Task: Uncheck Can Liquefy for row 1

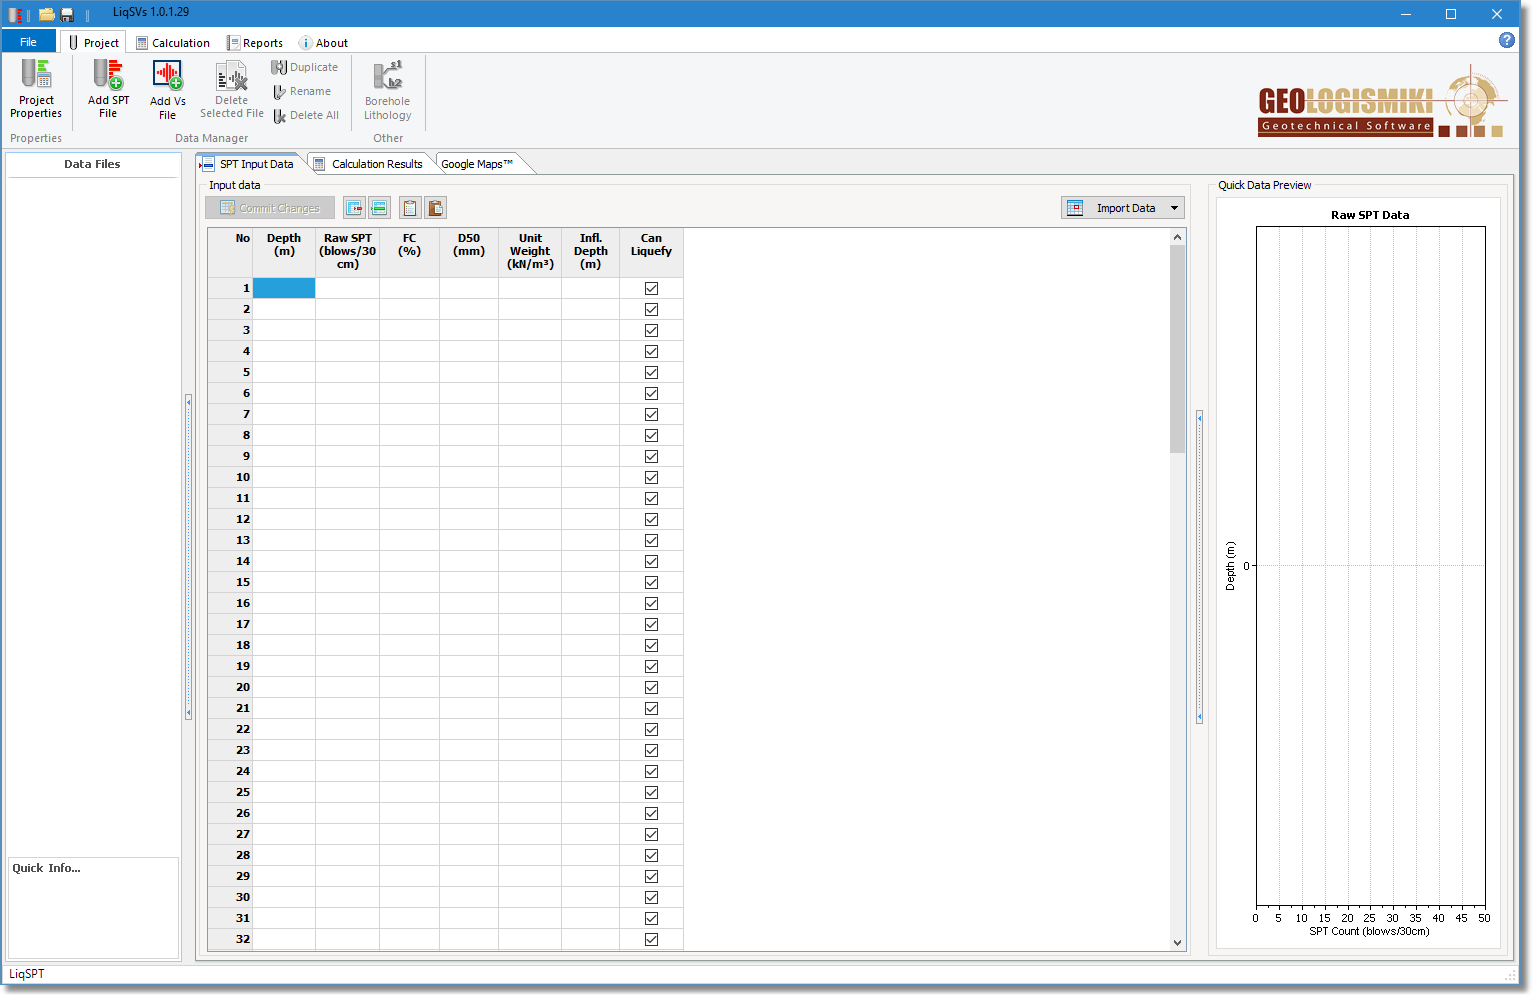Action: click(651, 288)
